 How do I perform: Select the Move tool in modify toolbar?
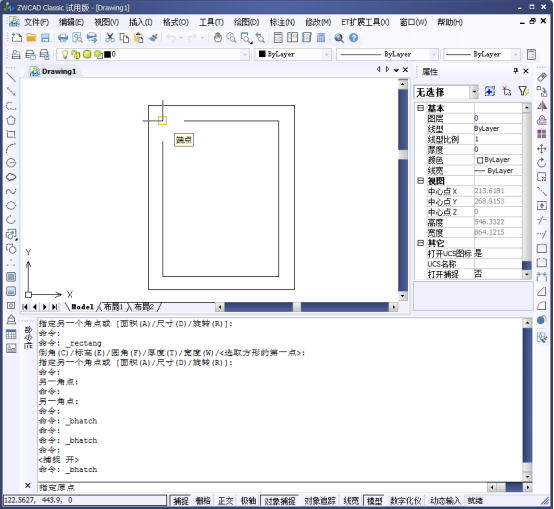pyautogui.click(x=542, y=148)
